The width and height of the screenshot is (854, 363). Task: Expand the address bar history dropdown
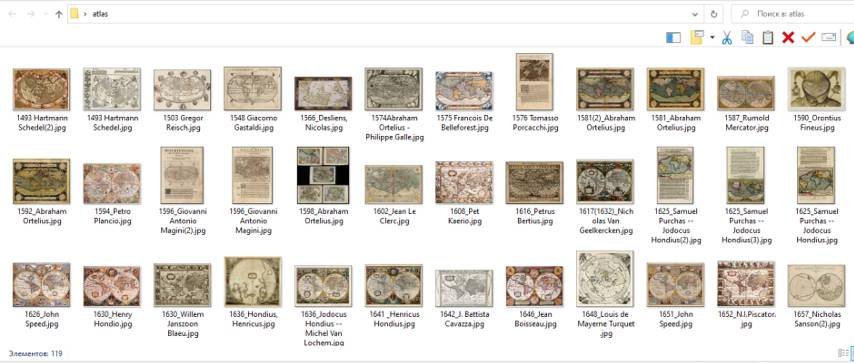point(696,14)
